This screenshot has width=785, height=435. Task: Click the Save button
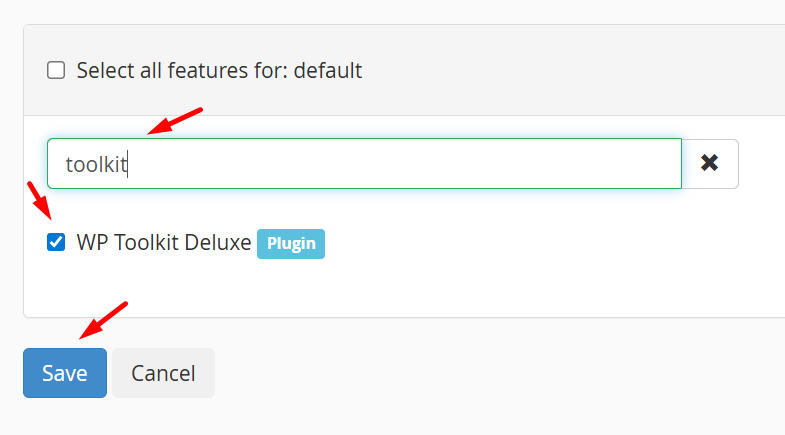click(x=64, y=373)
